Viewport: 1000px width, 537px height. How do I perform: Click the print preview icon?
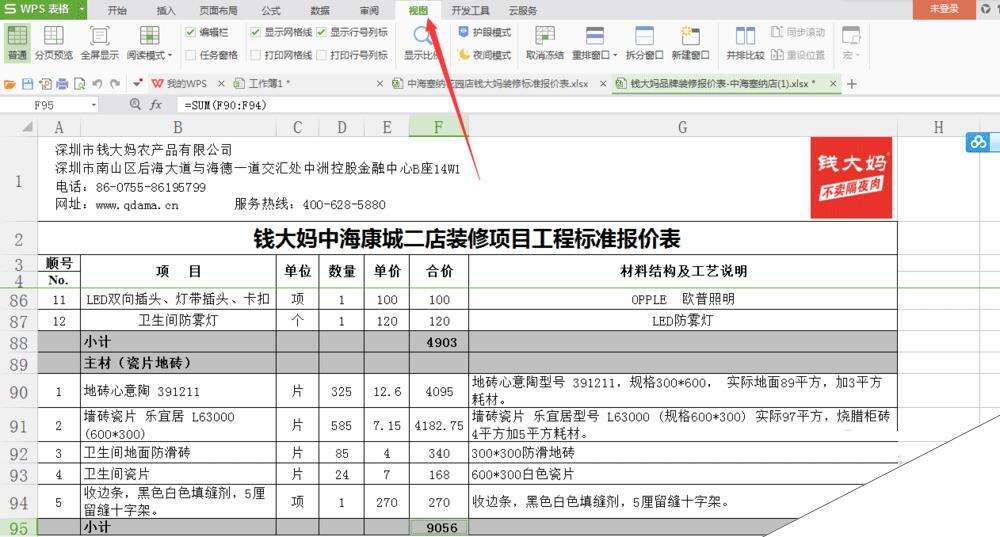tap(80, 84)
